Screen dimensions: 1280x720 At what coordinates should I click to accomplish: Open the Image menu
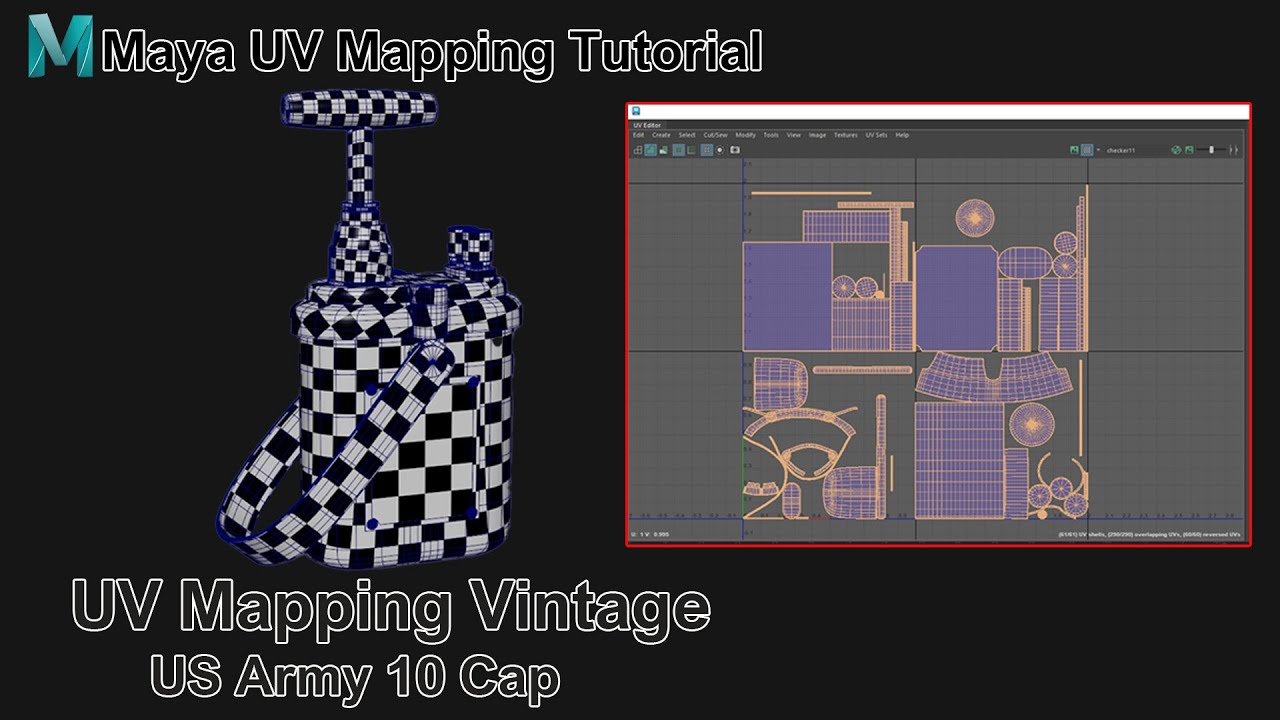click(817, 135)
